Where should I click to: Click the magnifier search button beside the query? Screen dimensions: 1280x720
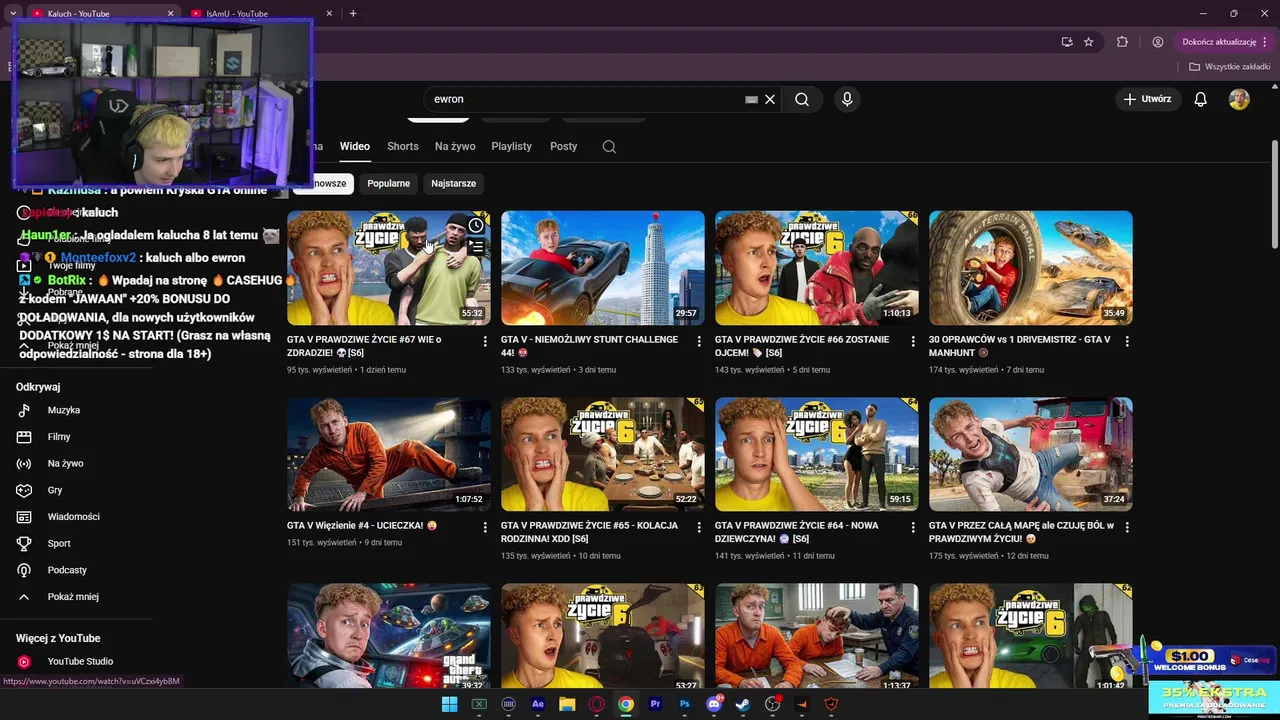[802, 99]
